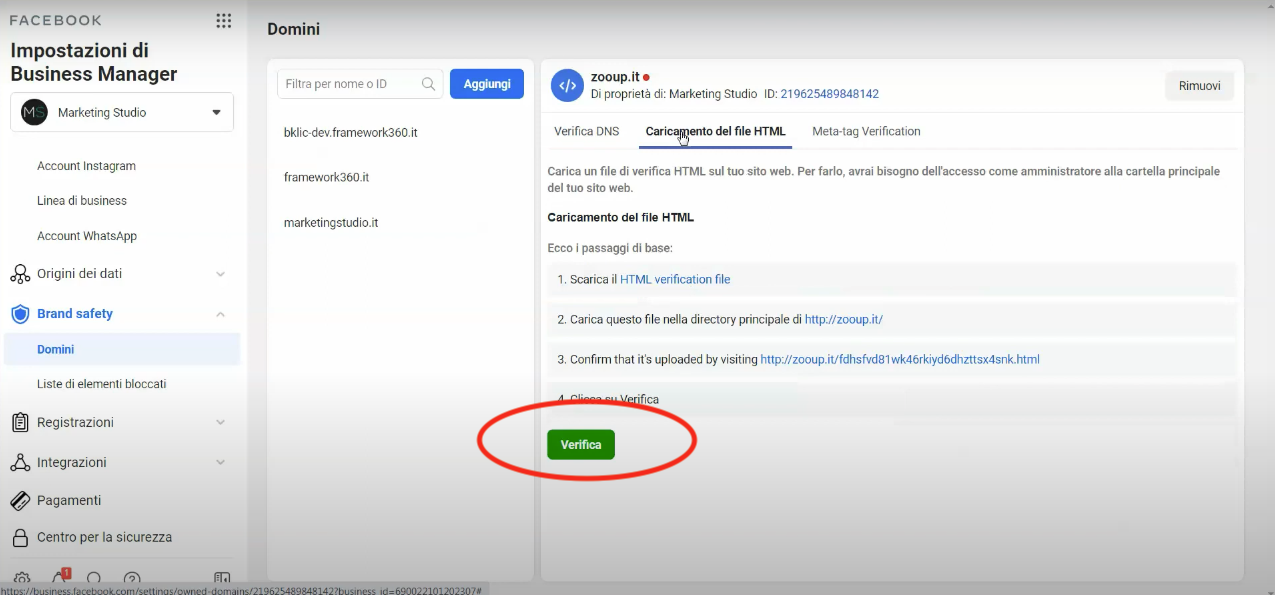The width and height of the screenshot is (1275, 595).
Task: Click the Rimuovi button
Action: tap(1198, 85)
